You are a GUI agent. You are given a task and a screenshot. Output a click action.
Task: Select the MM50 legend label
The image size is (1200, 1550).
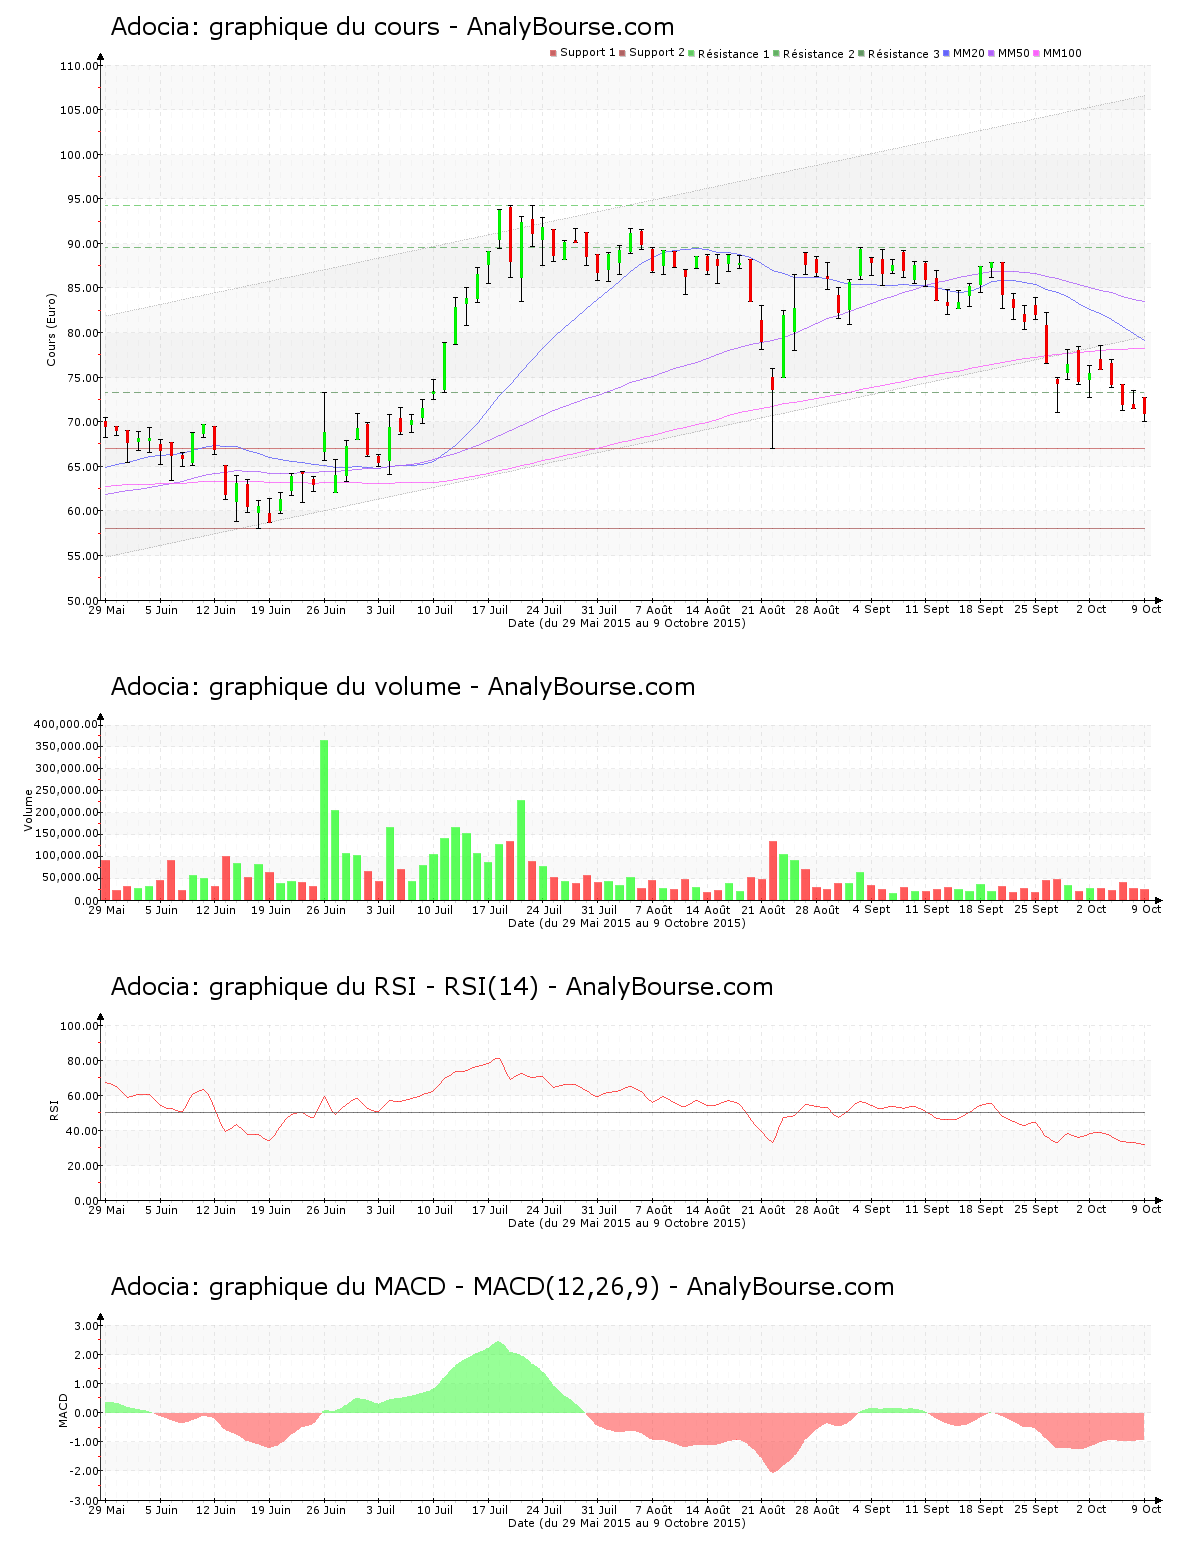coord(1013,53)
